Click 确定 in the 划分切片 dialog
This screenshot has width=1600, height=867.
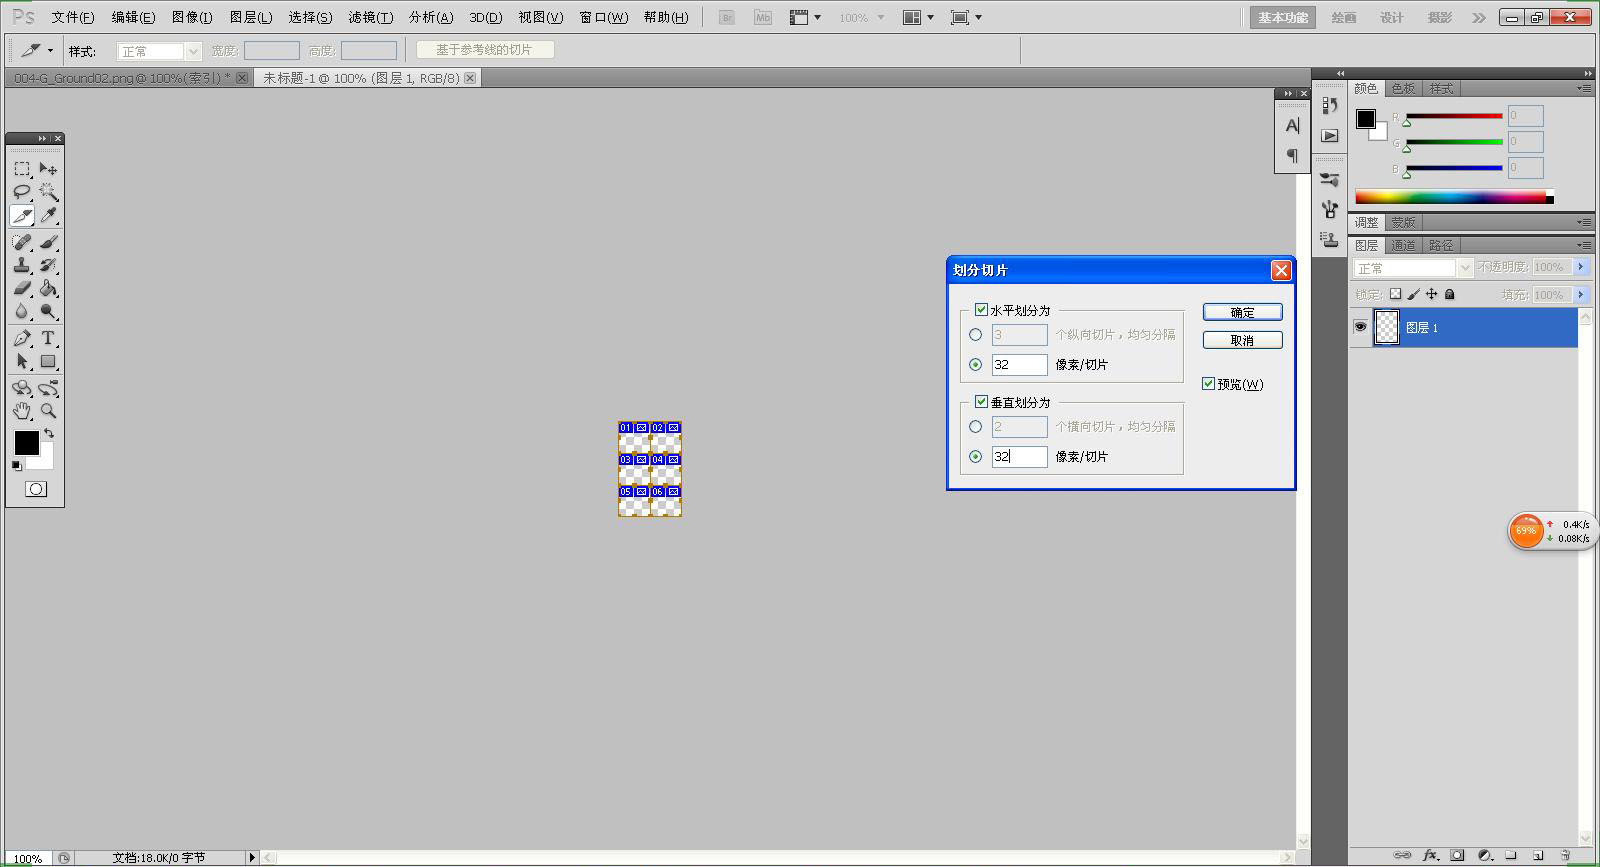pos(1242,312)
